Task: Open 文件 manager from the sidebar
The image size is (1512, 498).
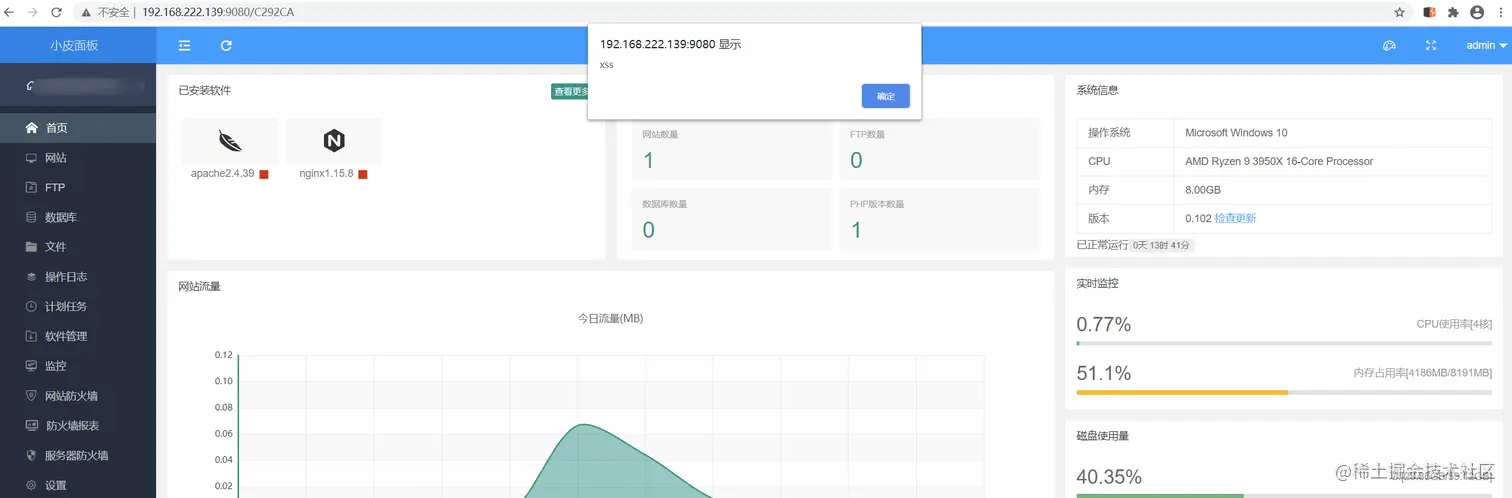Action: point(78,247)
